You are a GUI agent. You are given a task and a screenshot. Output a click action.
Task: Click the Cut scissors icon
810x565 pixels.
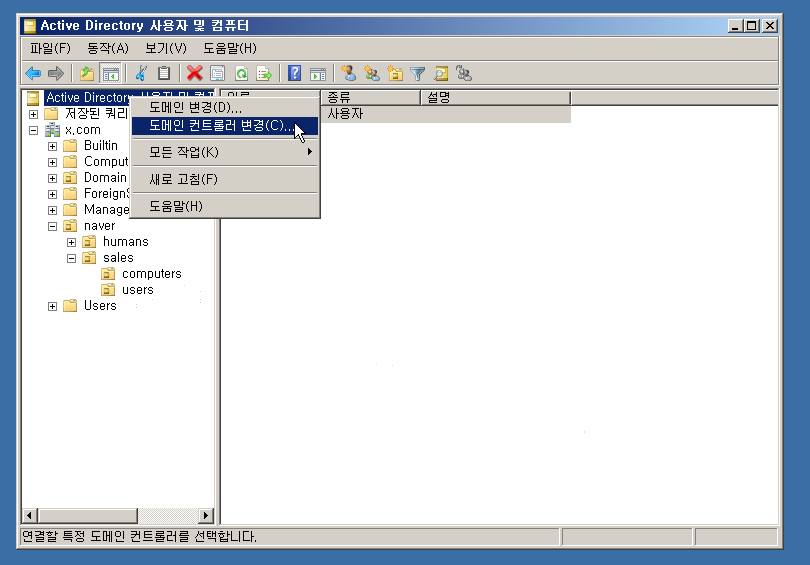coord(141,73)
